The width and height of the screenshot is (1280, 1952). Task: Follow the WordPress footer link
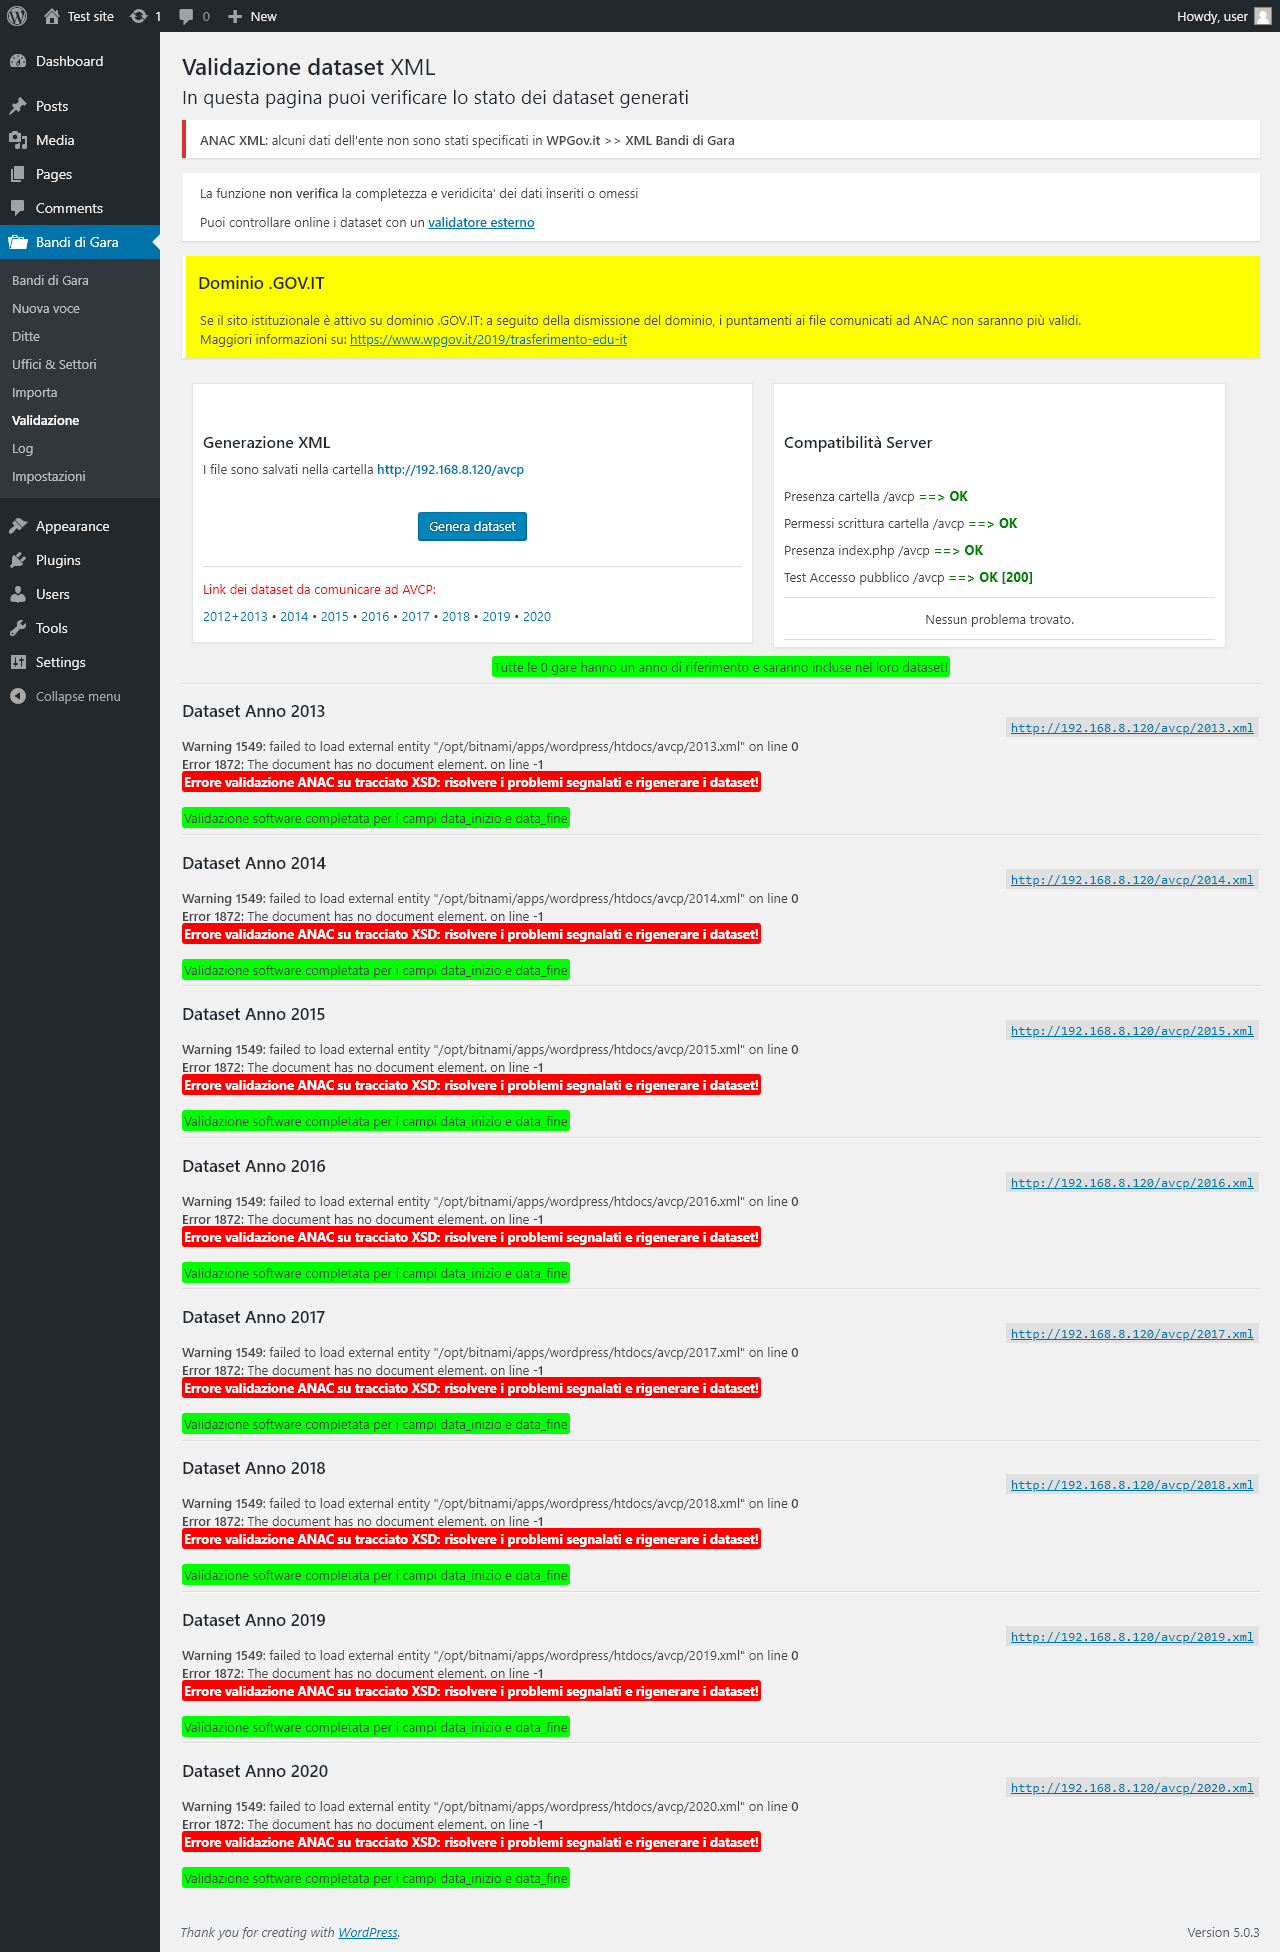(x=368, y=1933)
